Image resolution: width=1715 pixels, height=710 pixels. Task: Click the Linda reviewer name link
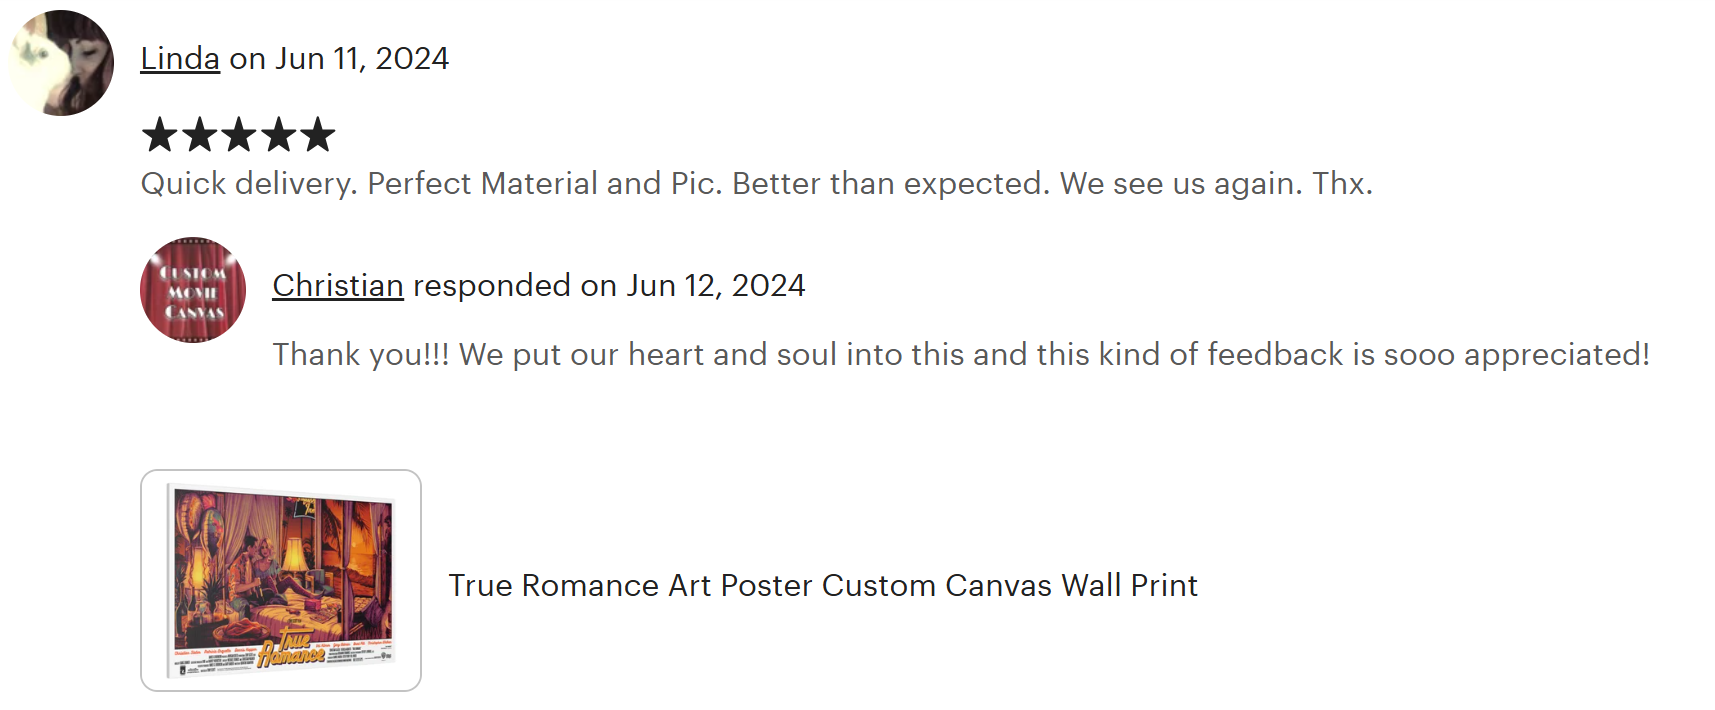[x=180, y=59]
